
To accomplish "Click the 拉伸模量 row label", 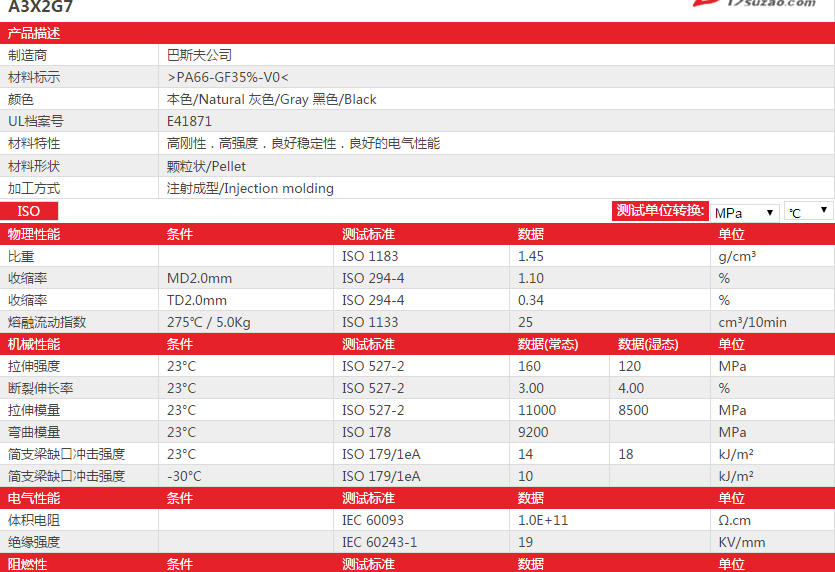I will (34, 410).
